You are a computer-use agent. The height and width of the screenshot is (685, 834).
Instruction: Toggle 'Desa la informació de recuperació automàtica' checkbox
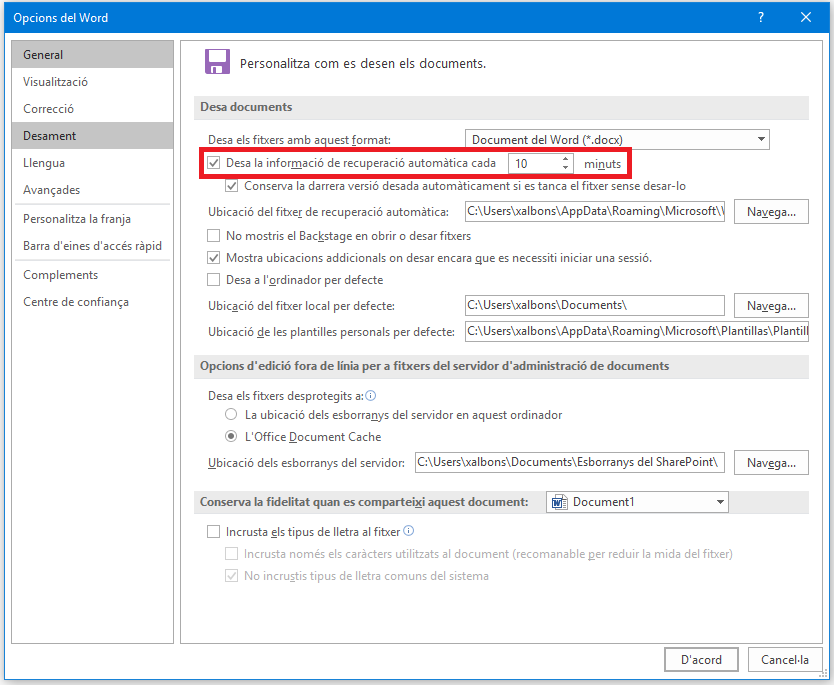click(x=213, y=163)
